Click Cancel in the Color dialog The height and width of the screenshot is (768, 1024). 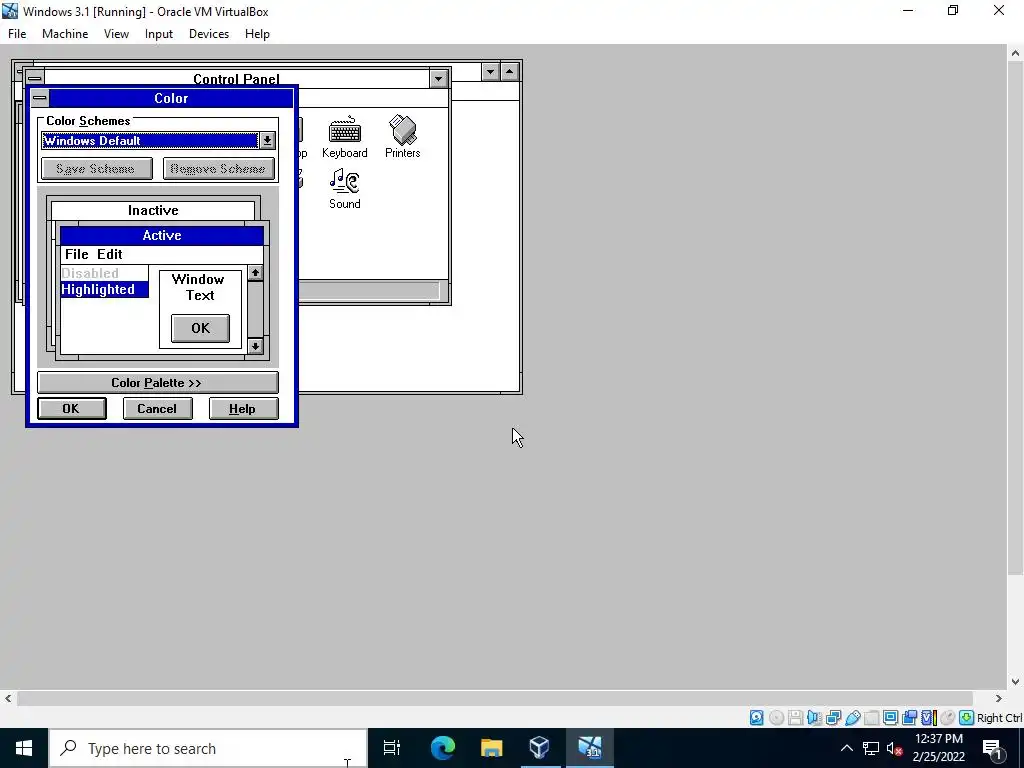click(157, 409)
